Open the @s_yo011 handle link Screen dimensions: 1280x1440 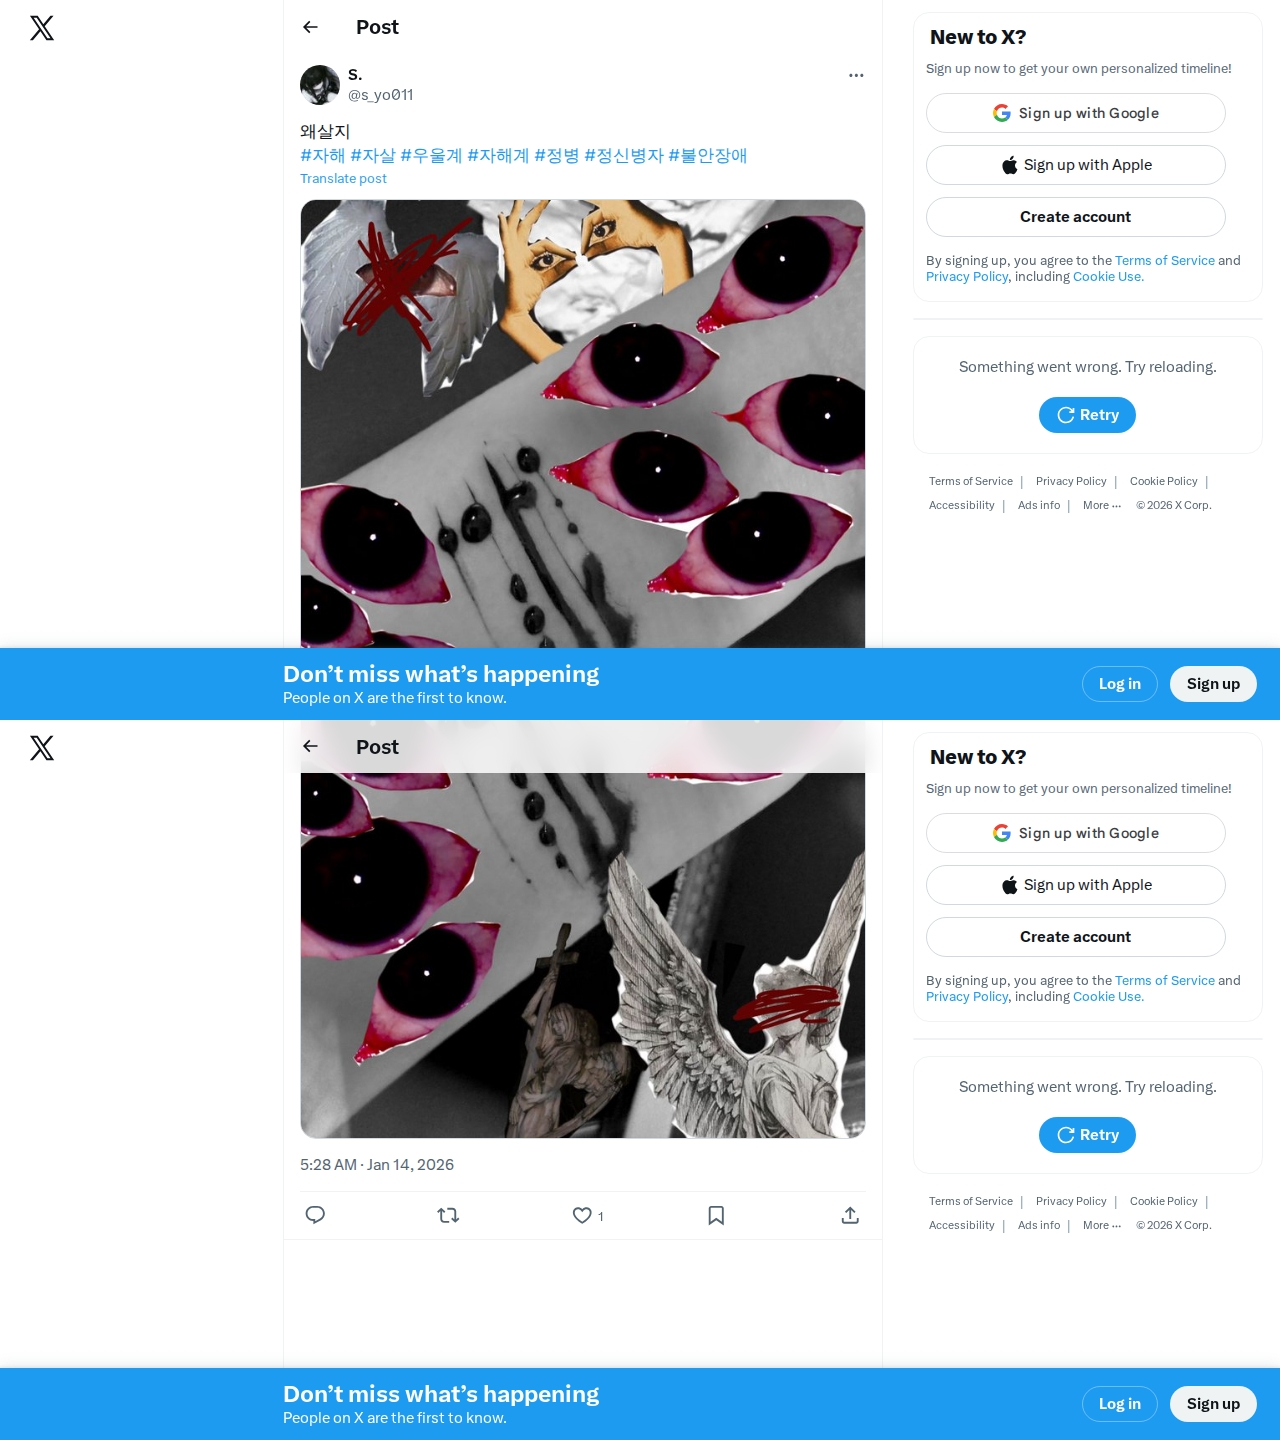point(381,95)
